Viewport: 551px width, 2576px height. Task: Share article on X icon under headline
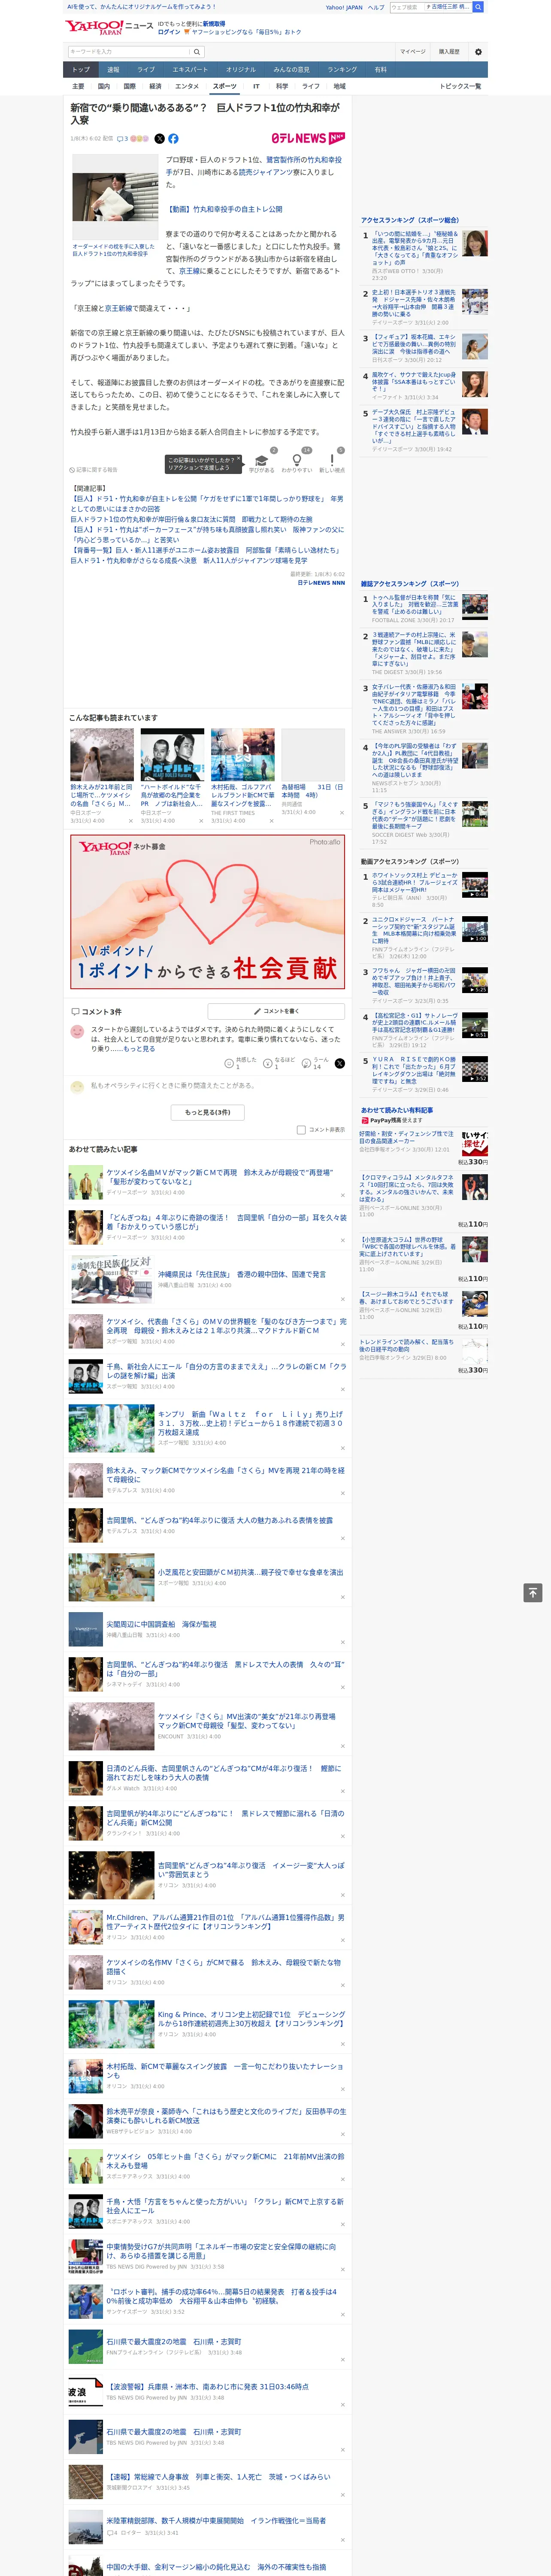pyautogui.click(x=159, y=139)
